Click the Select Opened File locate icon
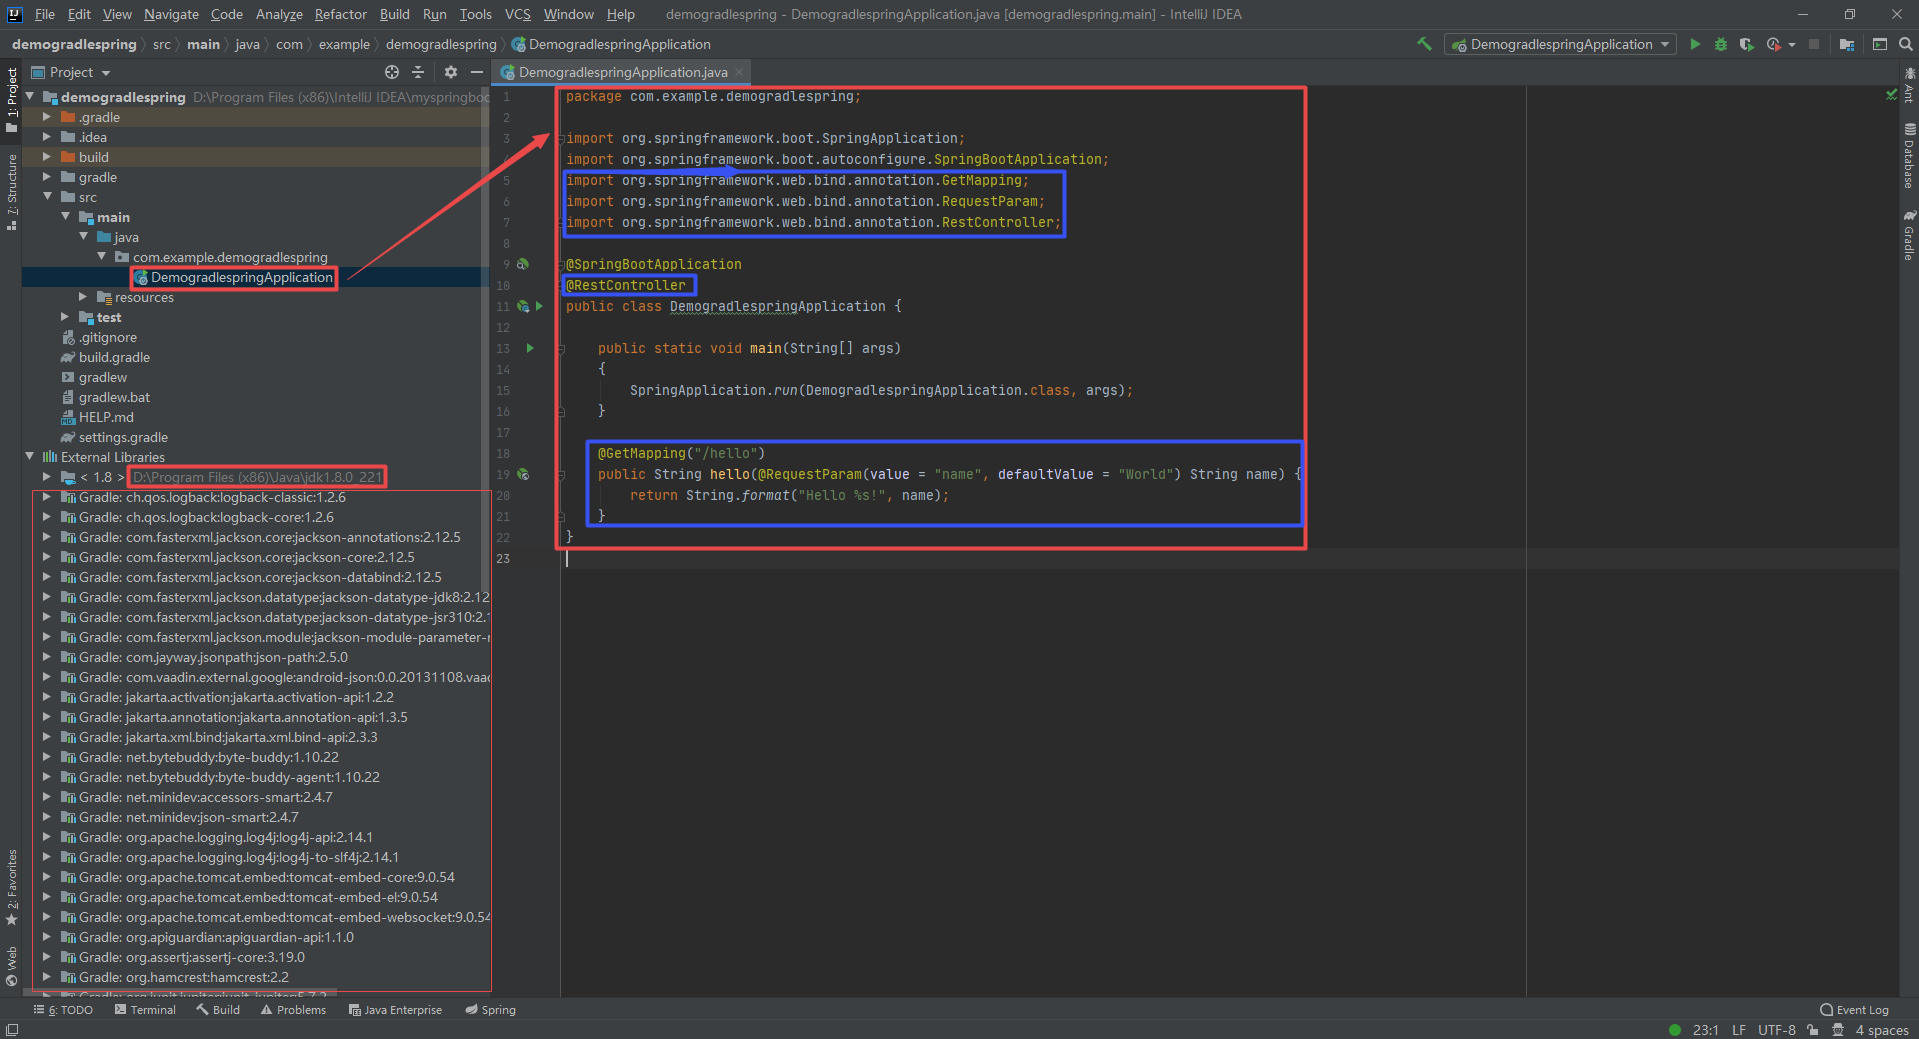 click(x=392, y=72)
